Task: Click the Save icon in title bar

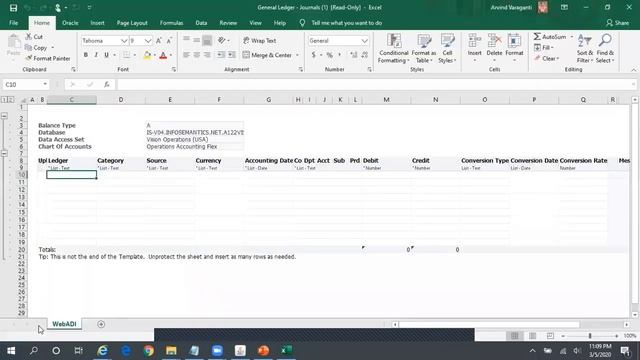Action: [13, 8]
